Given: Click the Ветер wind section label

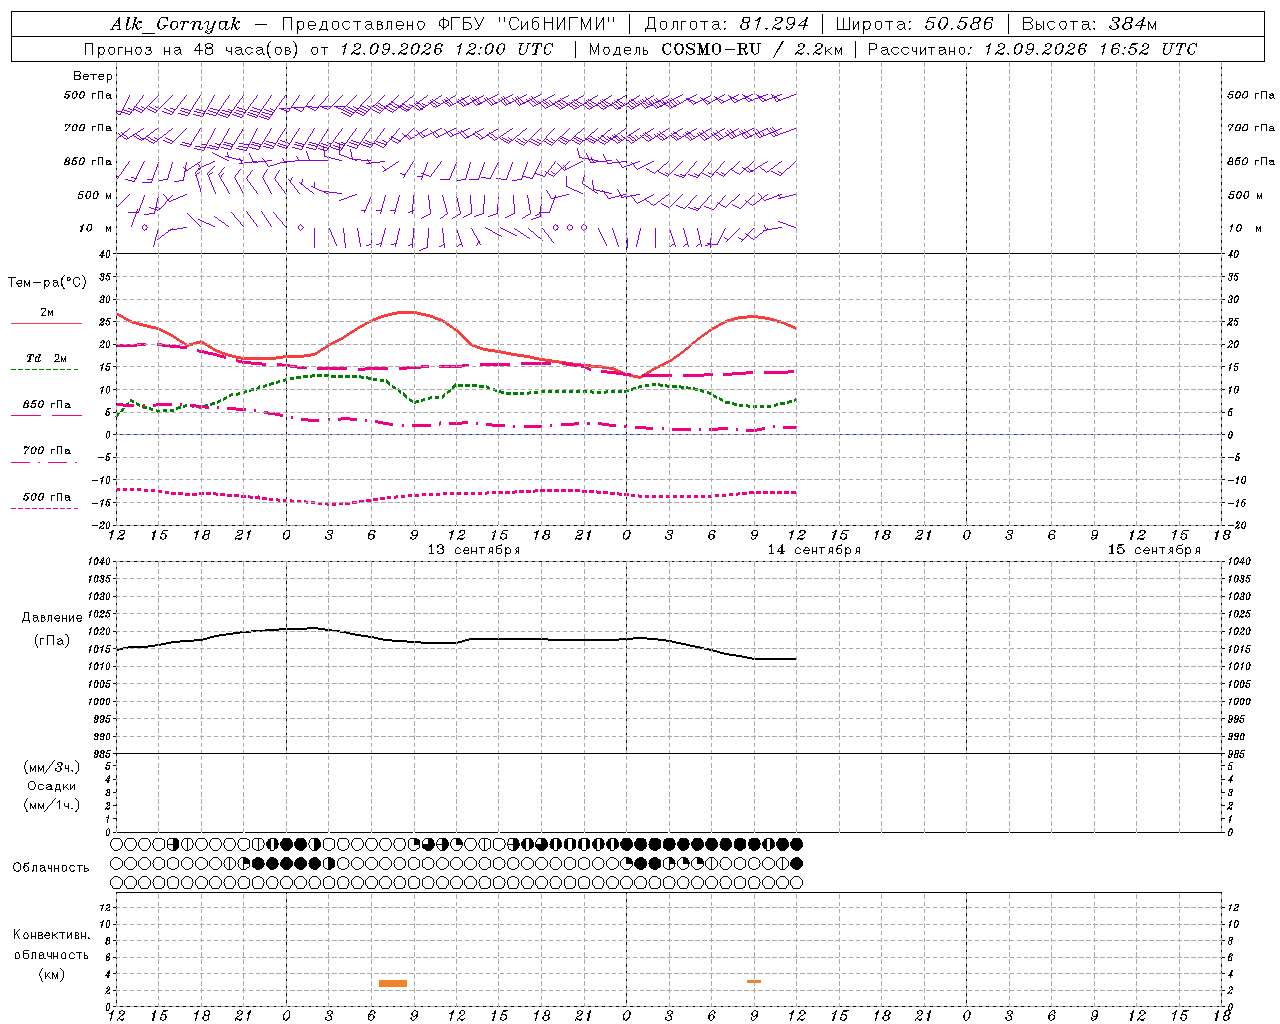Looking at the screenshot, I should (x=93, y=76).
